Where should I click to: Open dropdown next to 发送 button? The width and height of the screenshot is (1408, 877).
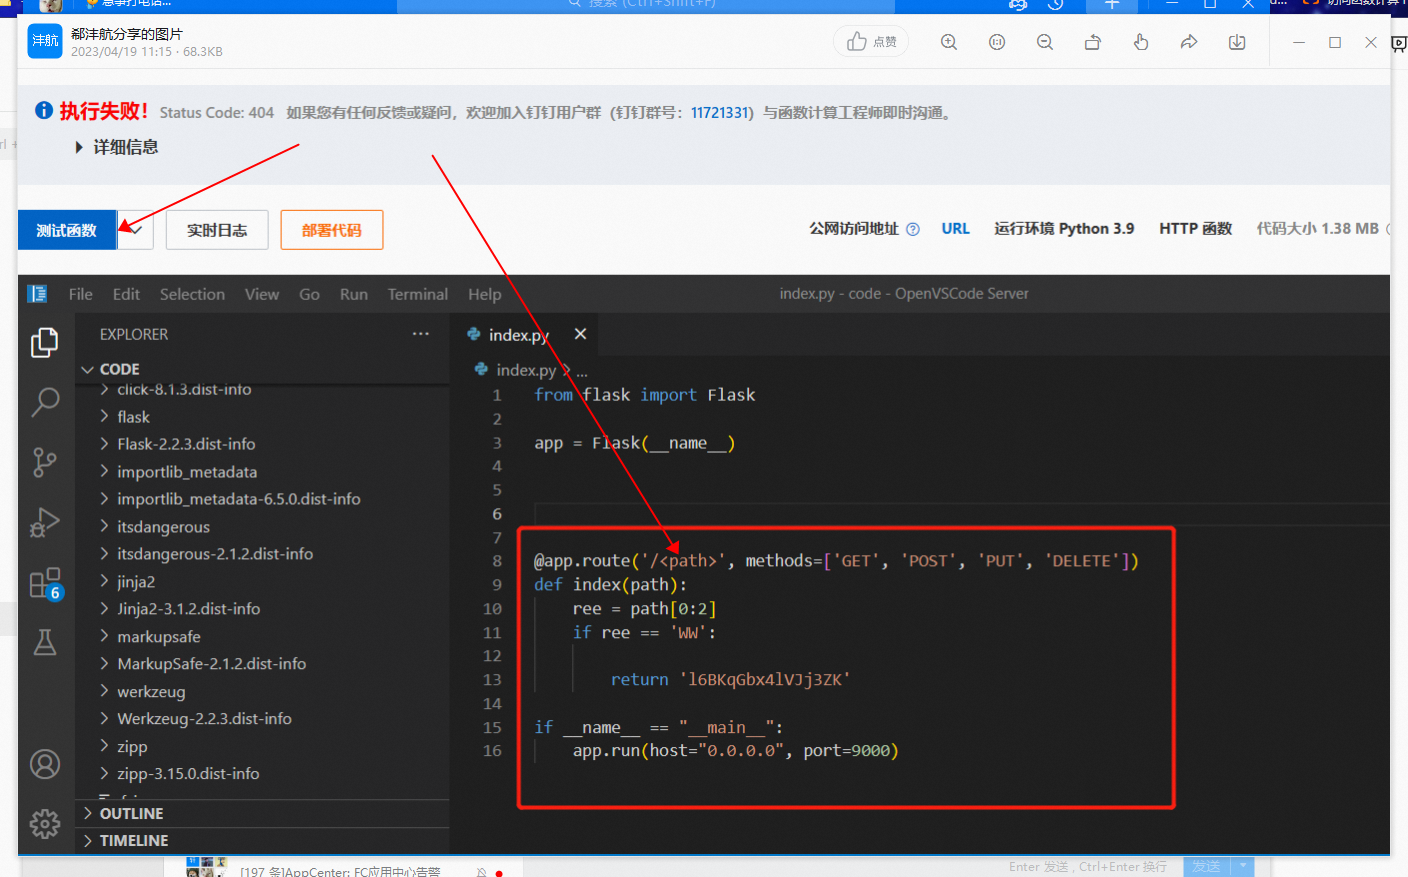click(x=1243, y=866)
